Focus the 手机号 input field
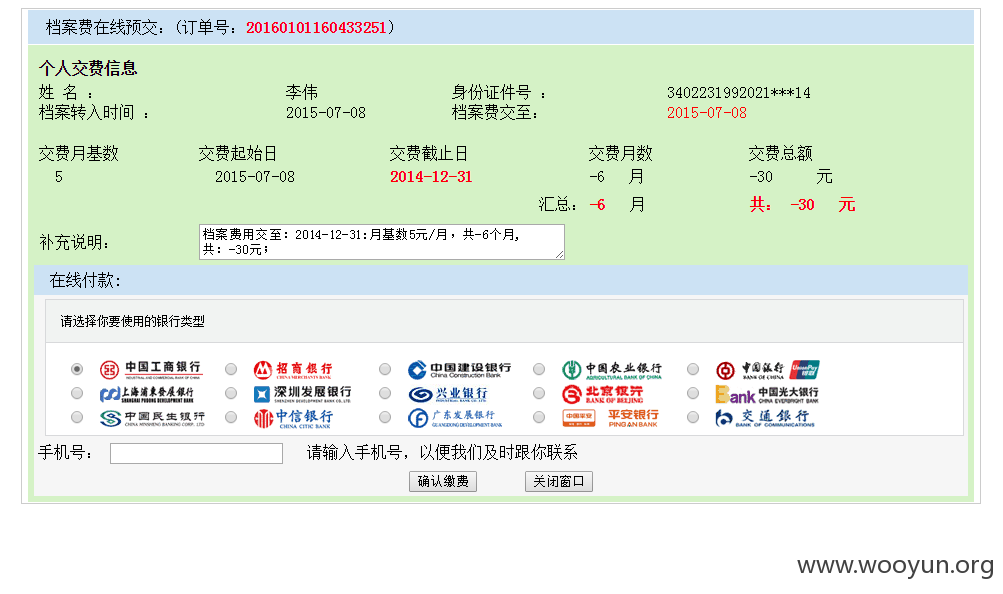 (196, 453)
